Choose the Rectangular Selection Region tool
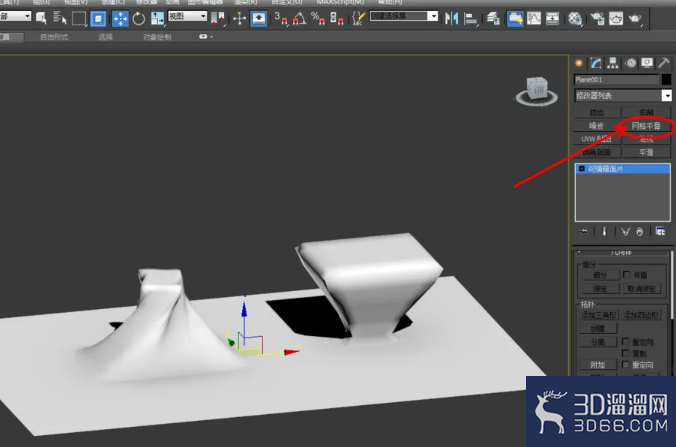Image resolution: width=676 pixels, height=447 pixels. point(79,19)
